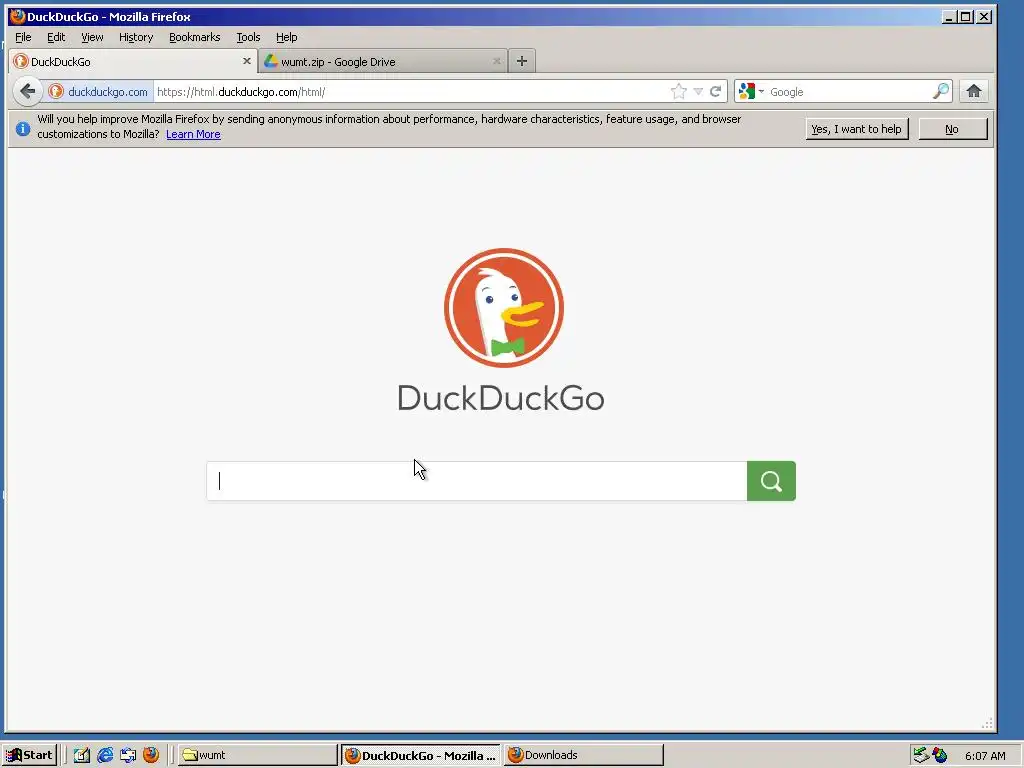
Task: Click the magnifier icon in Google search box
Action: 940,91
